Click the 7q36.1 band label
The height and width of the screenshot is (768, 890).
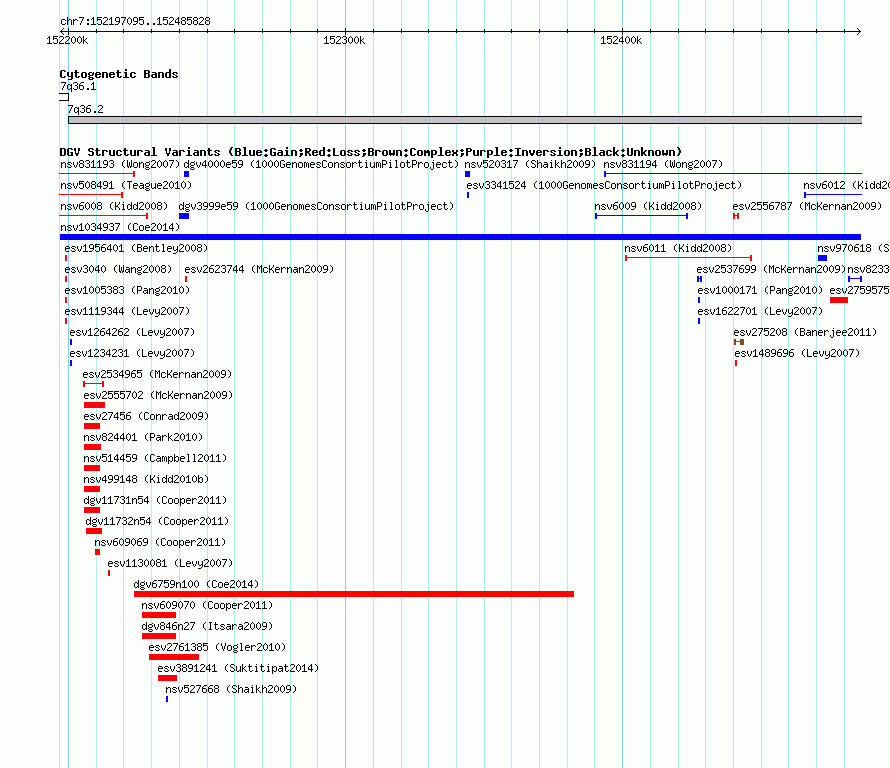(x=78, y=86)
